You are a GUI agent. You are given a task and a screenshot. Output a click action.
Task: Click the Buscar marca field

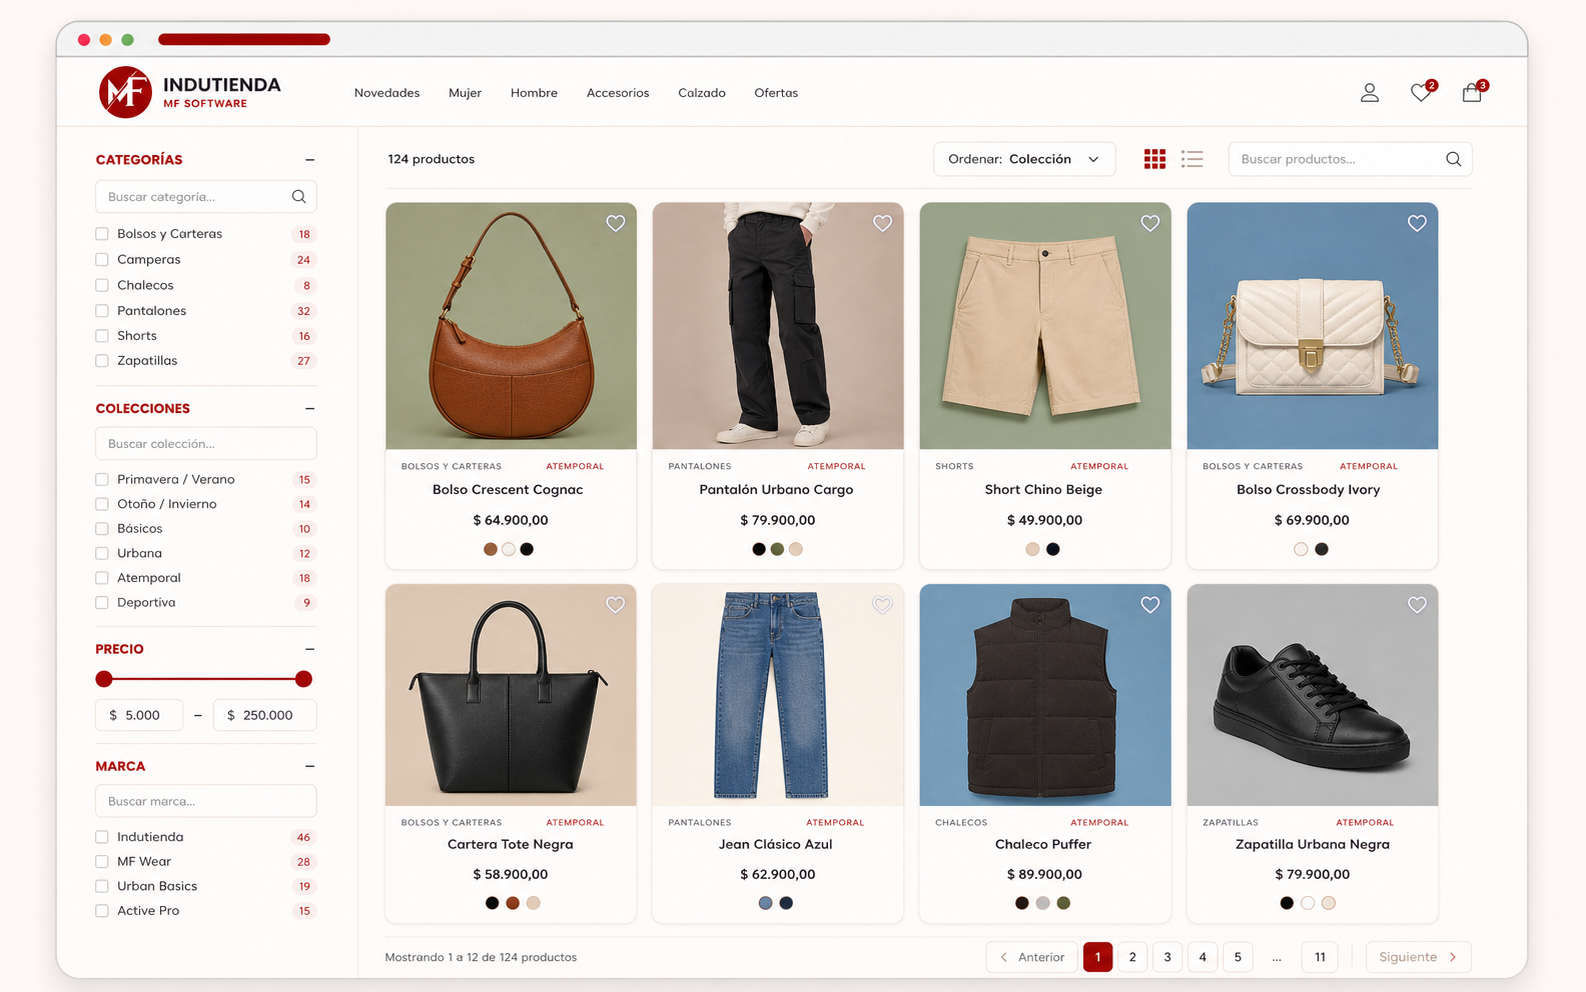206,801
